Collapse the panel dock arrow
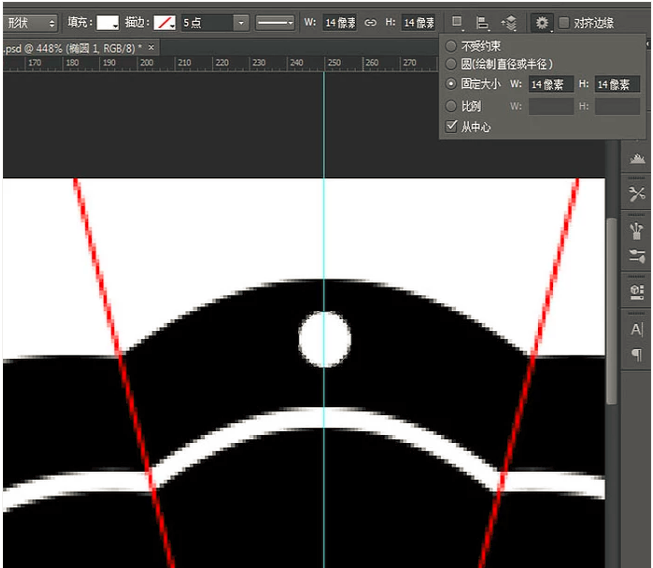Viewport: 653px width, 568px height. (648, 44)
